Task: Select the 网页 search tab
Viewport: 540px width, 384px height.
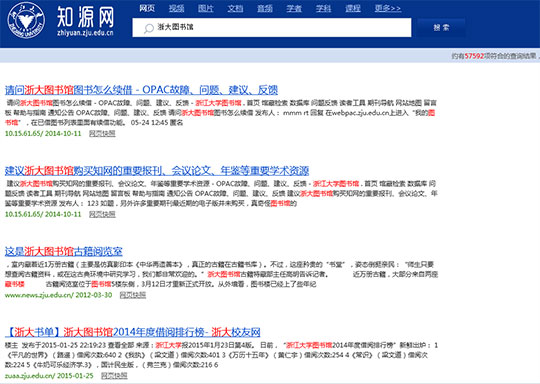Action: (x=147, y=8)
